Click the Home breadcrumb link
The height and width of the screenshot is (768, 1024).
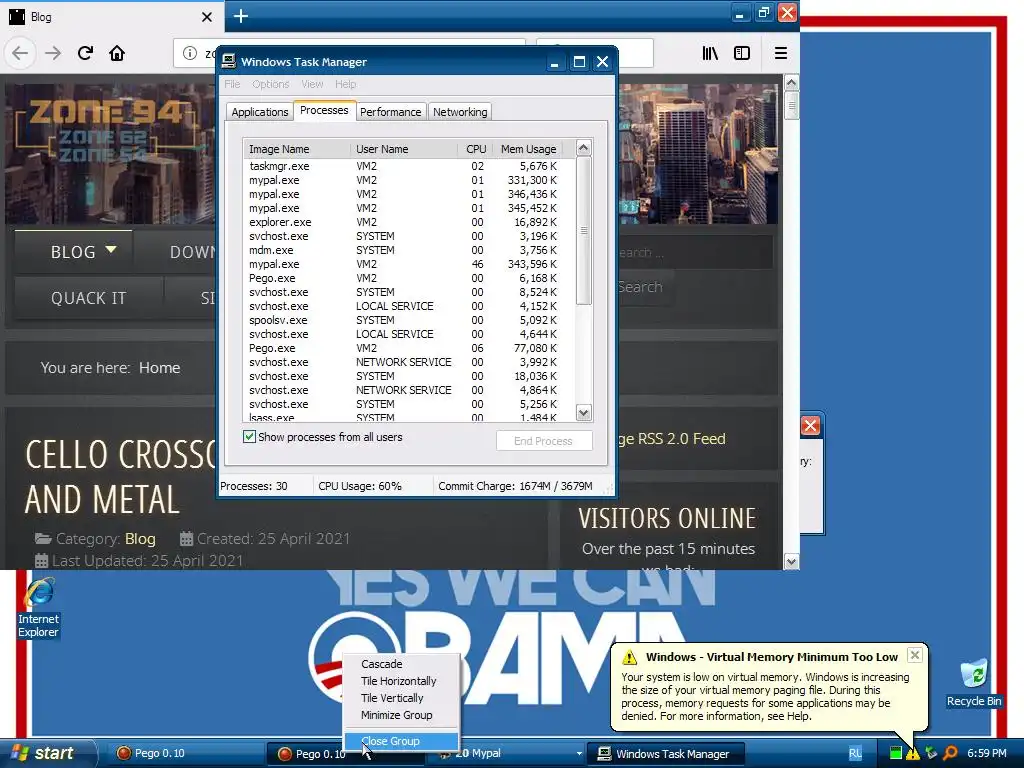(159, 368)
